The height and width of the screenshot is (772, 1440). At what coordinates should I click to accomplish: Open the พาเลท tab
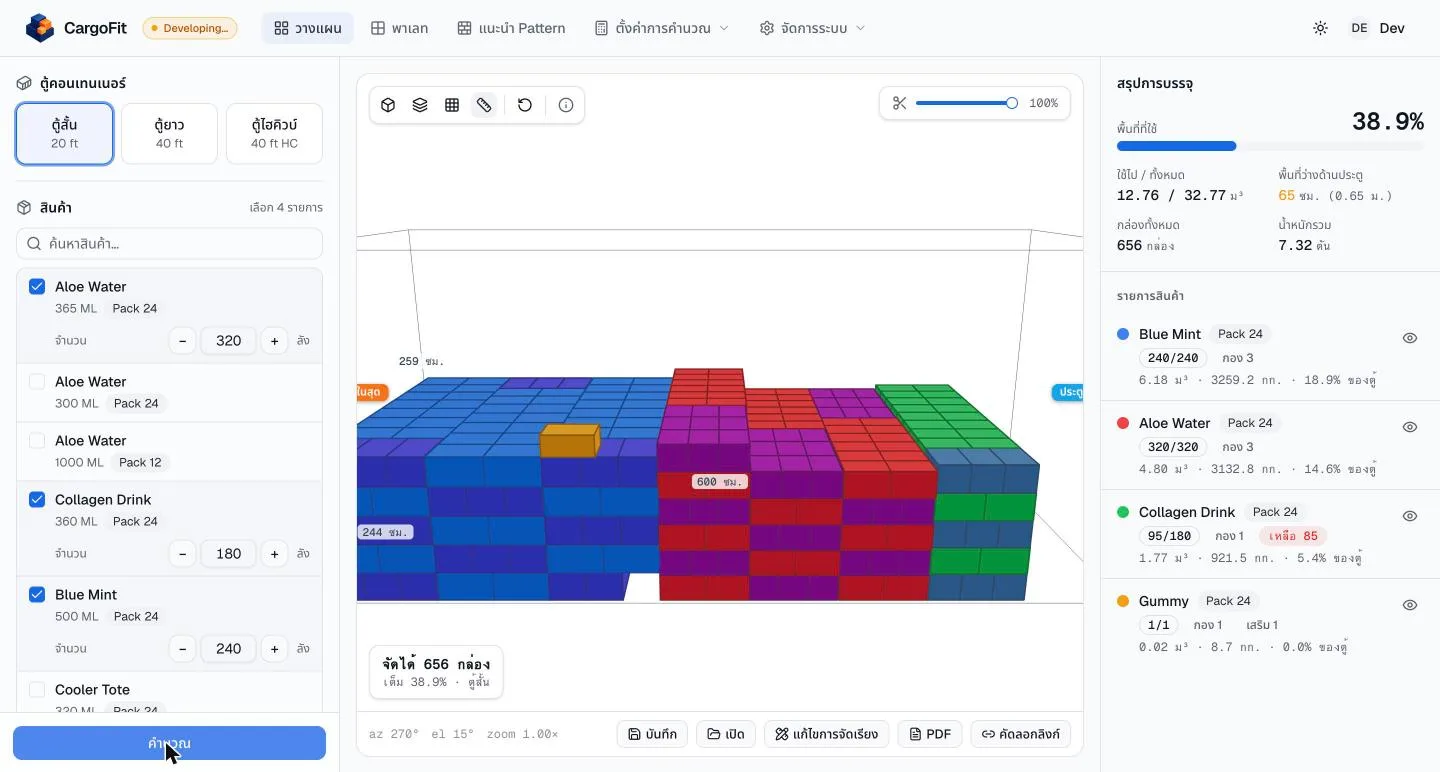[400, 28]
